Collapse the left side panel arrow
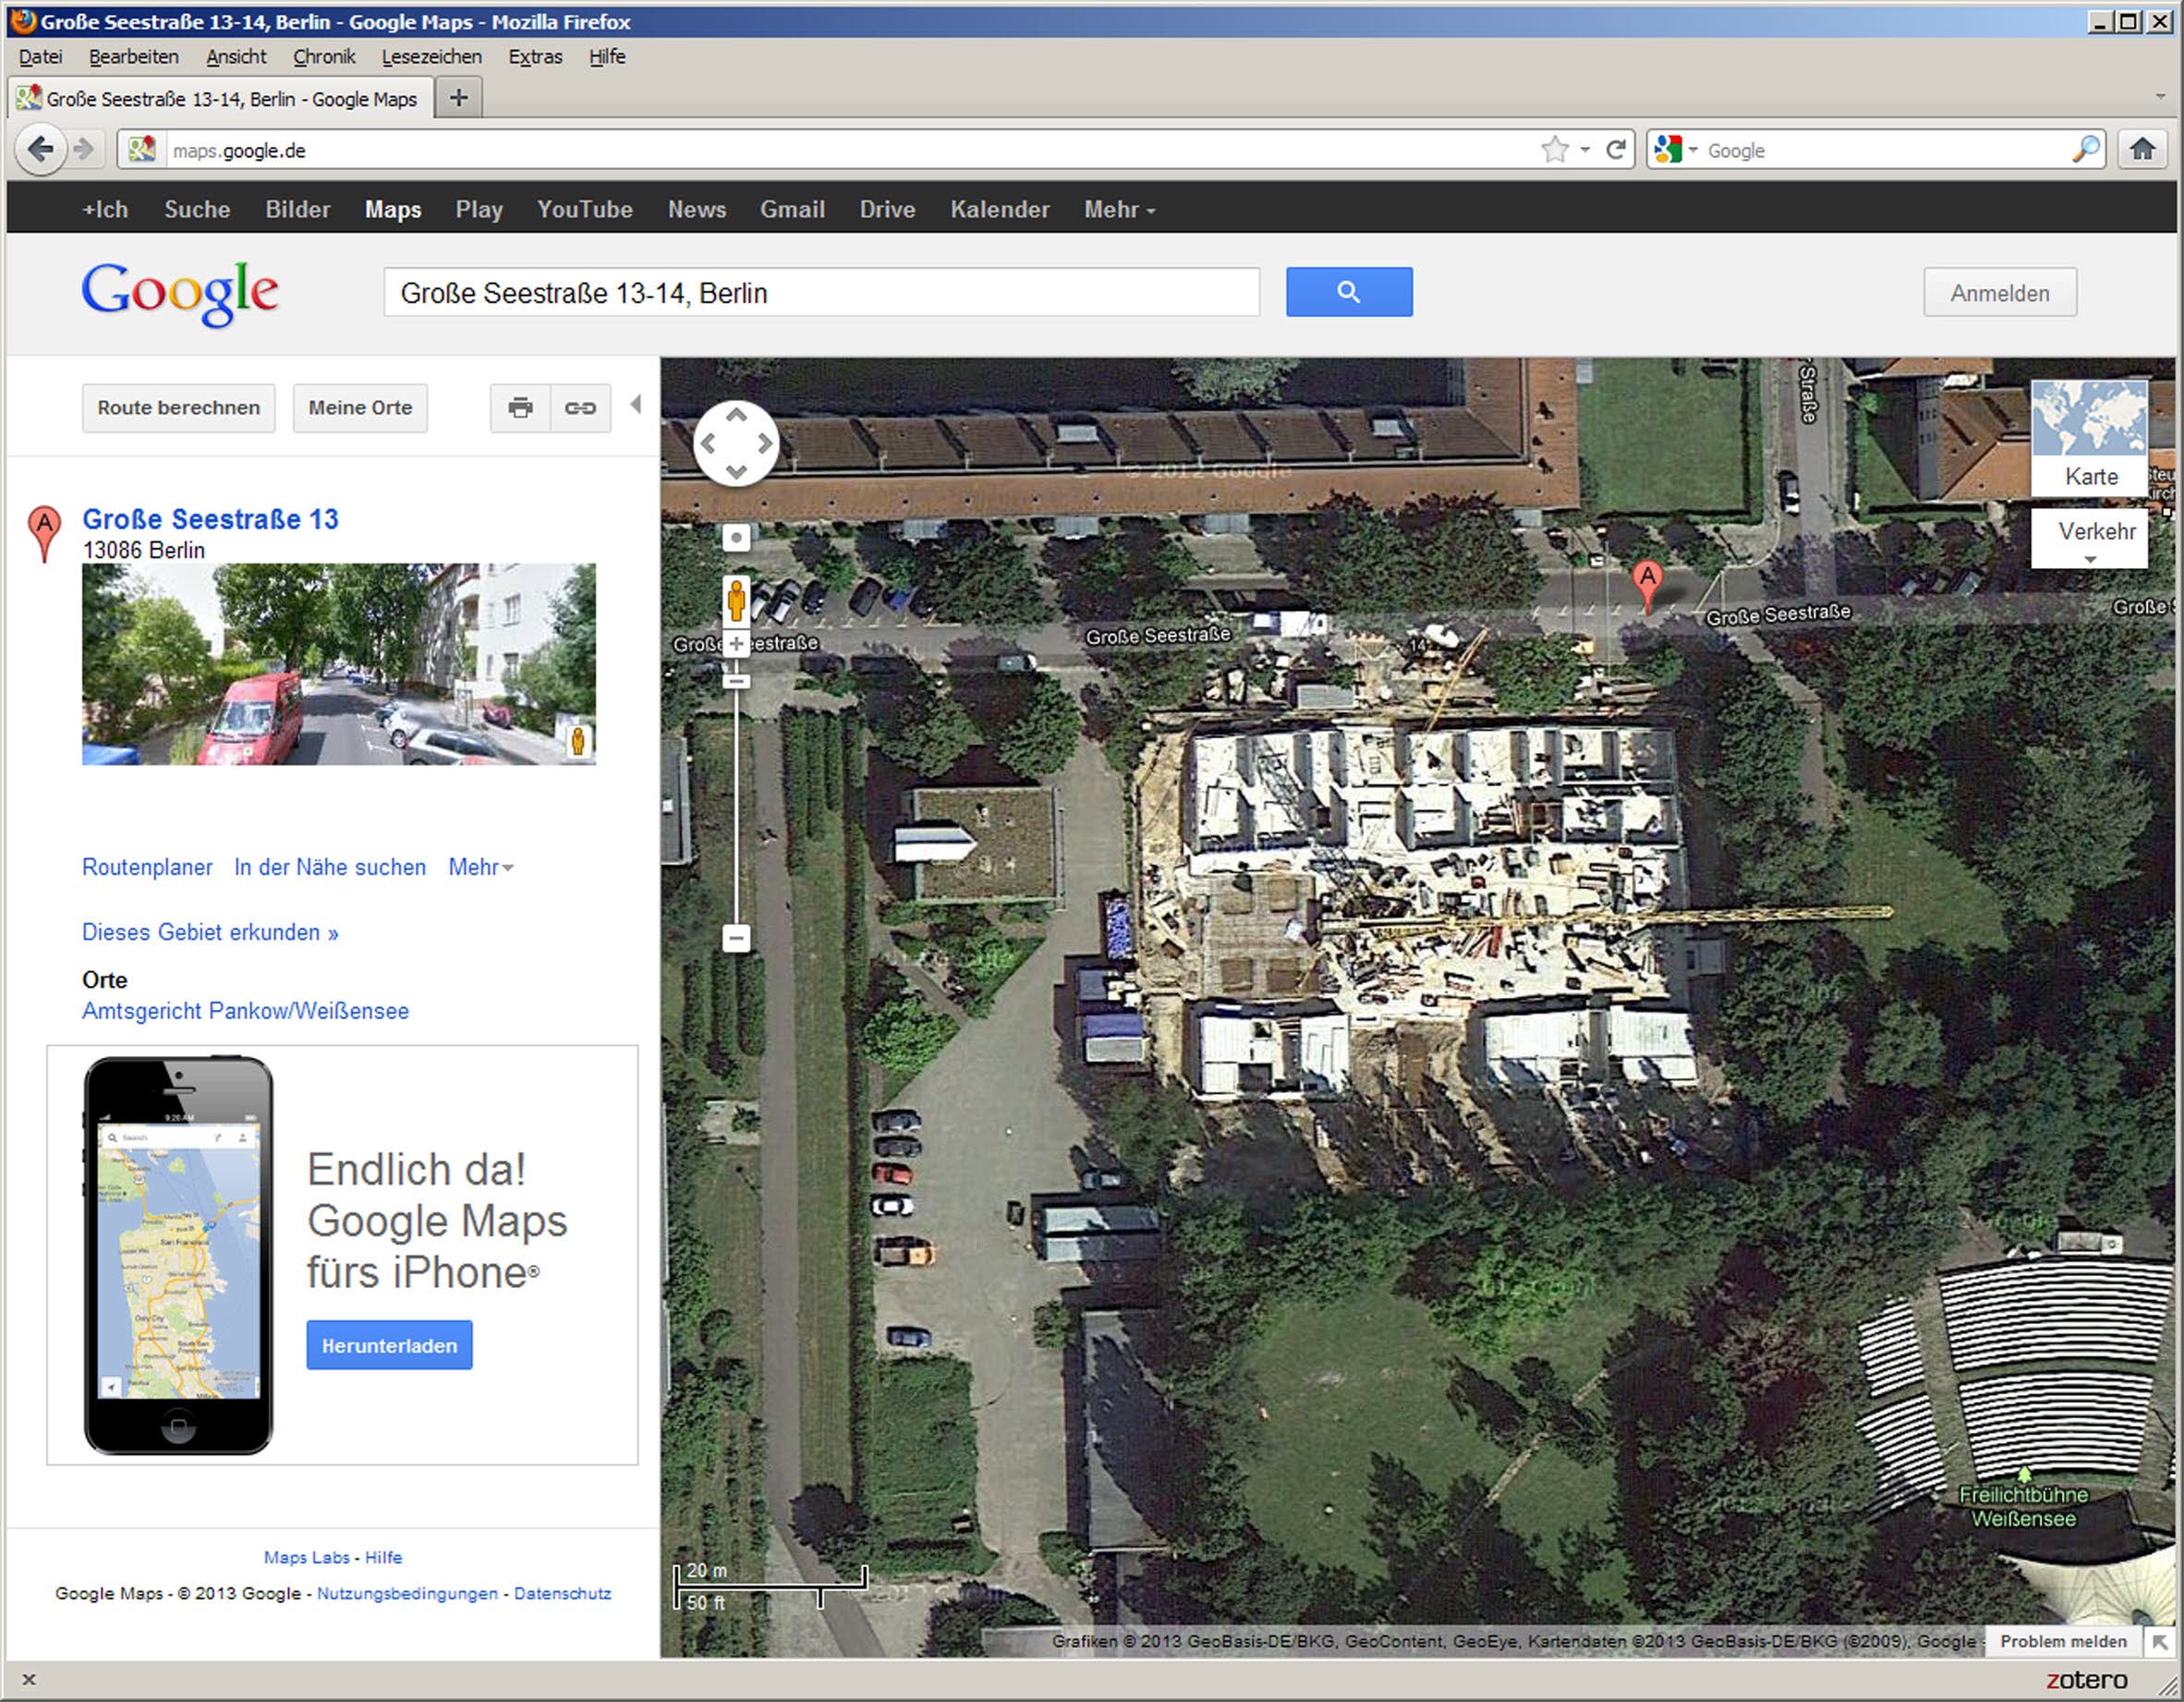Viewport: 2184px width, 1702px height. 636,404
